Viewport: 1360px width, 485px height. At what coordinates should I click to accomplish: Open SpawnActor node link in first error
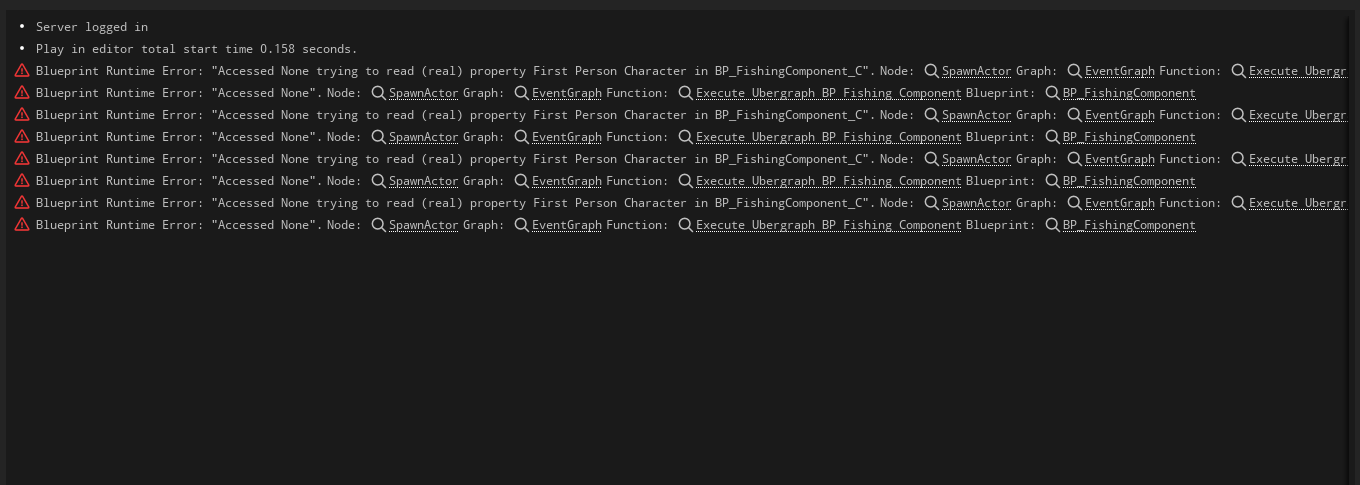977,71
